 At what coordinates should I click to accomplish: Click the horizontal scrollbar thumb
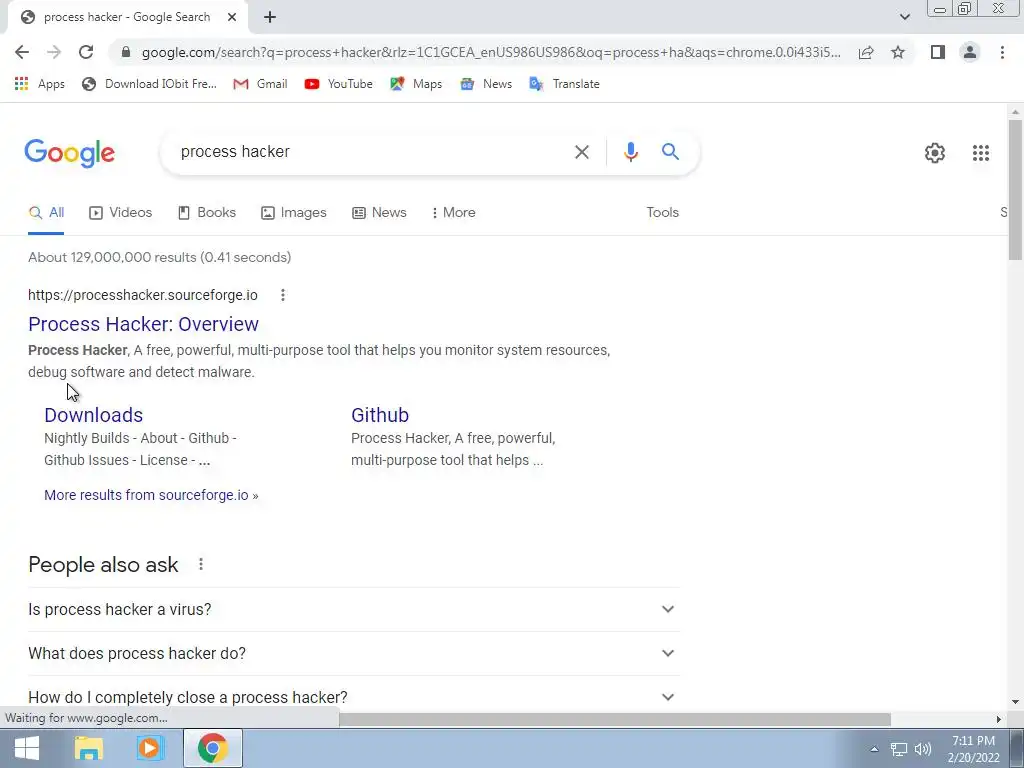point(615,719)
